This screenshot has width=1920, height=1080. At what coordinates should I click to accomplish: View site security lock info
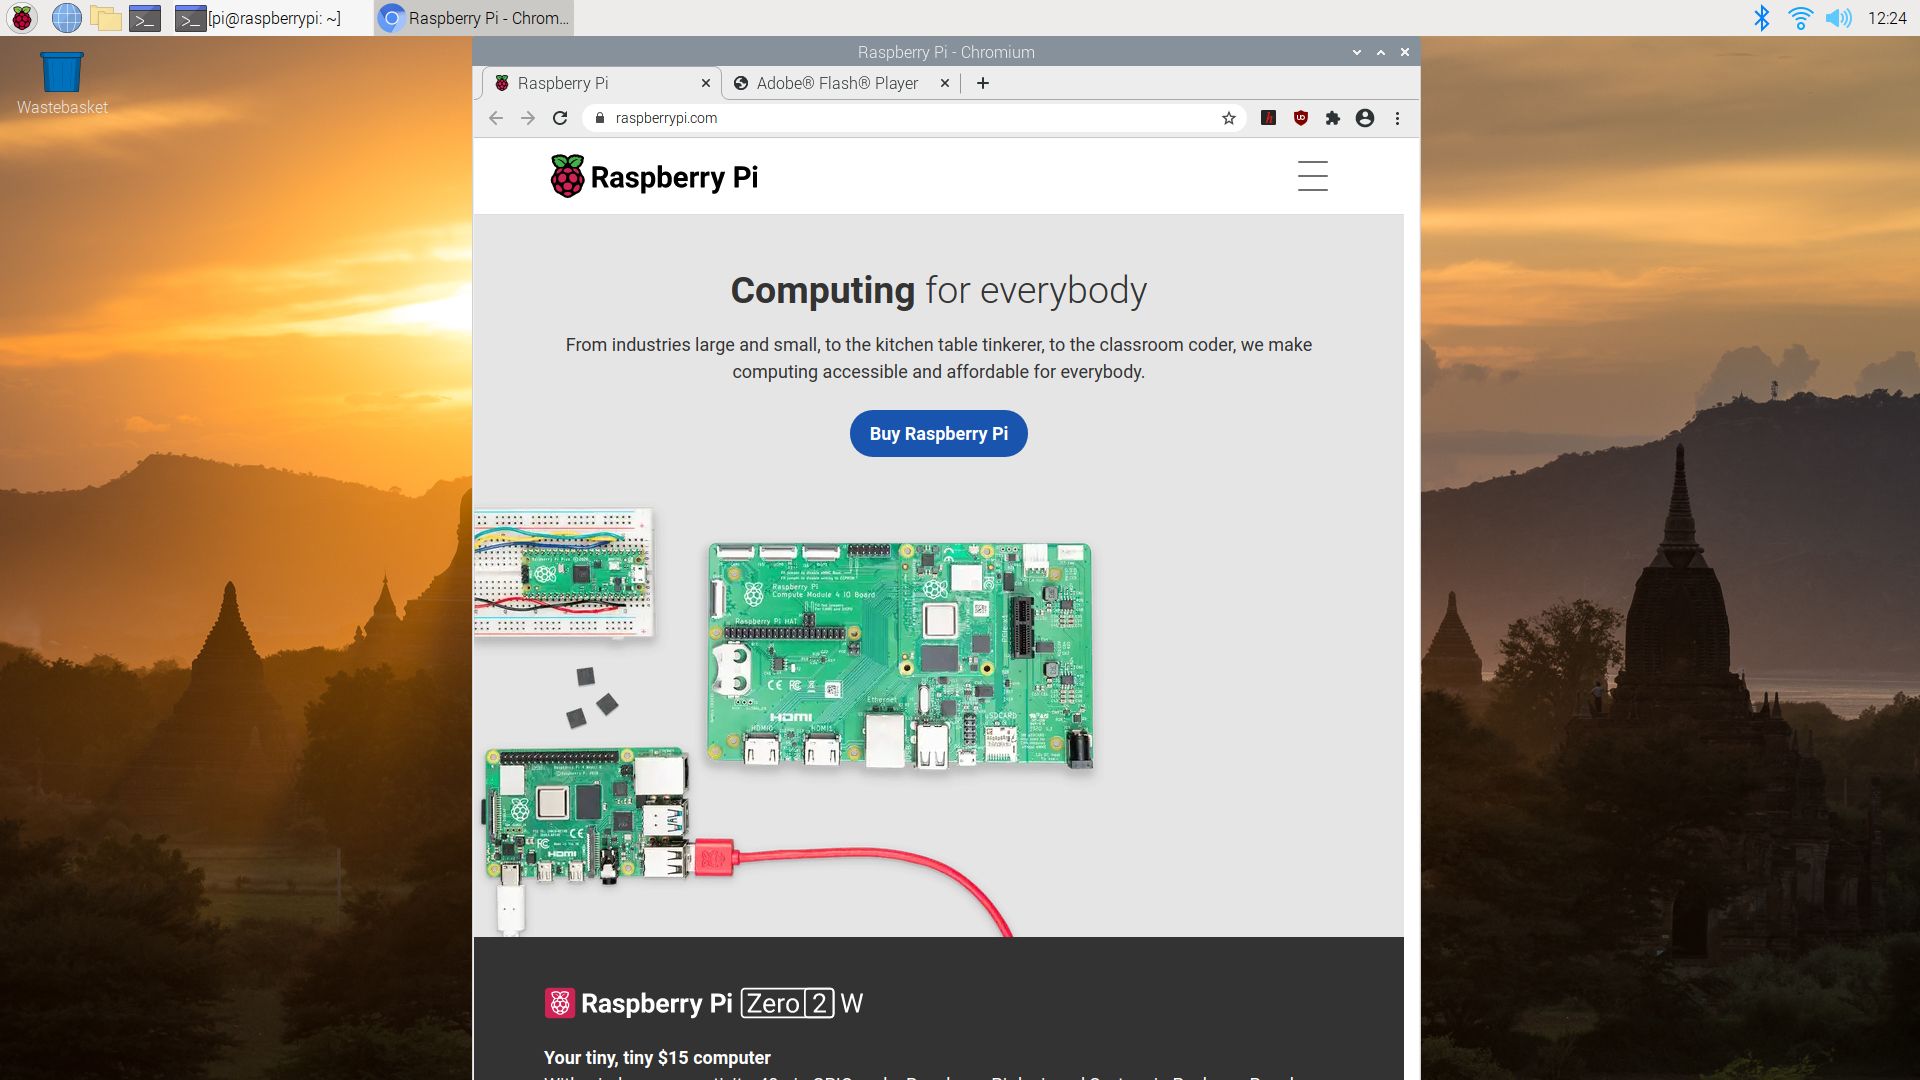click(599, 118)
